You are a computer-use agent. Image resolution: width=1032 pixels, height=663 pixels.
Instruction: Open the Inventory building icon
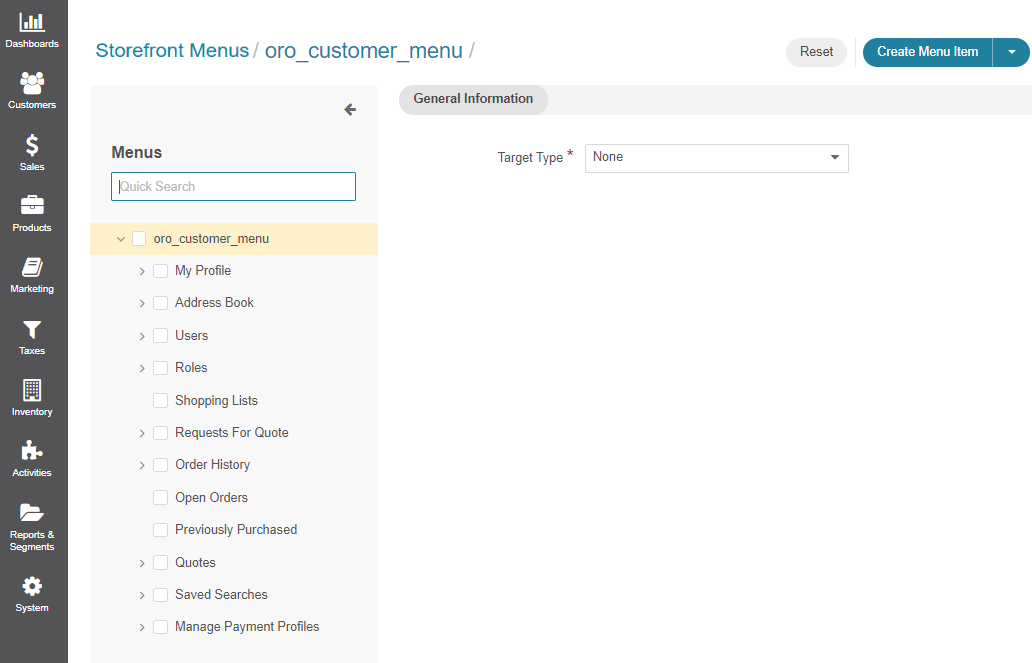click(x=32, y=390)
